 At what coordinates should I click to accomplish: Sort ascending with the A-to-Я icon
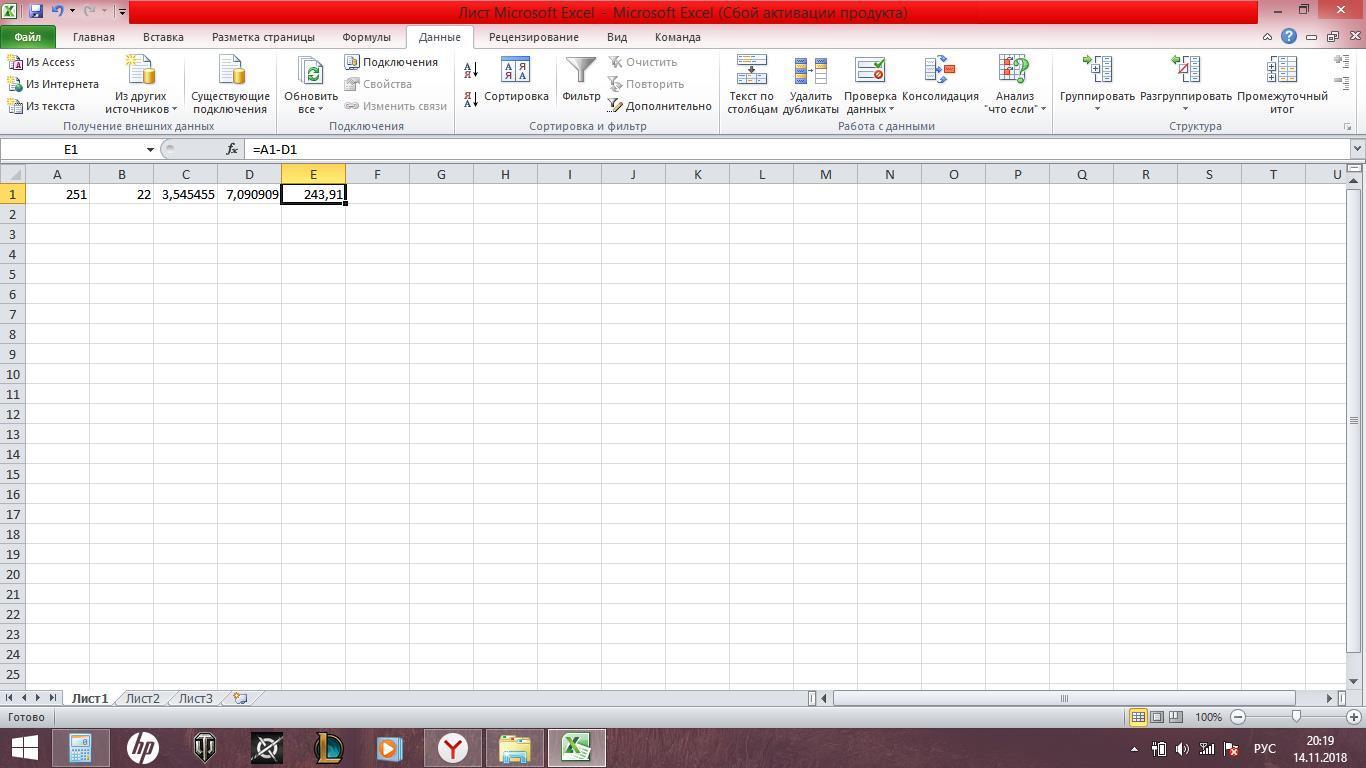click(471, 69)
